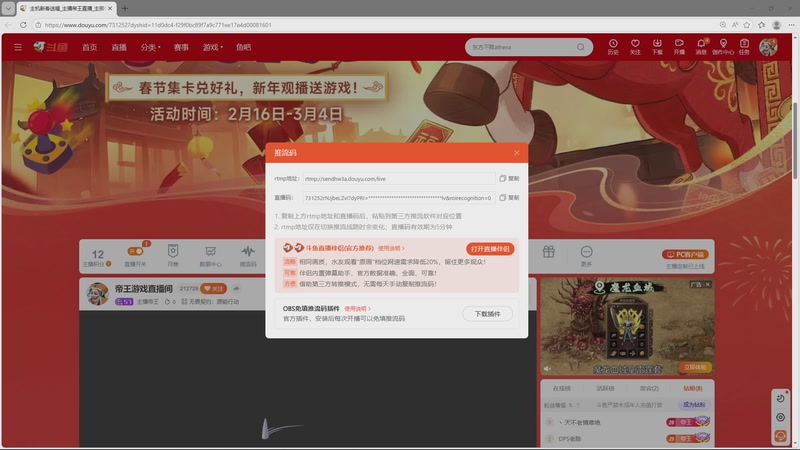The image size is (800, 450).
Task: Copy the 直播码 with its 复制 button
Action: [x=509, y=197]
